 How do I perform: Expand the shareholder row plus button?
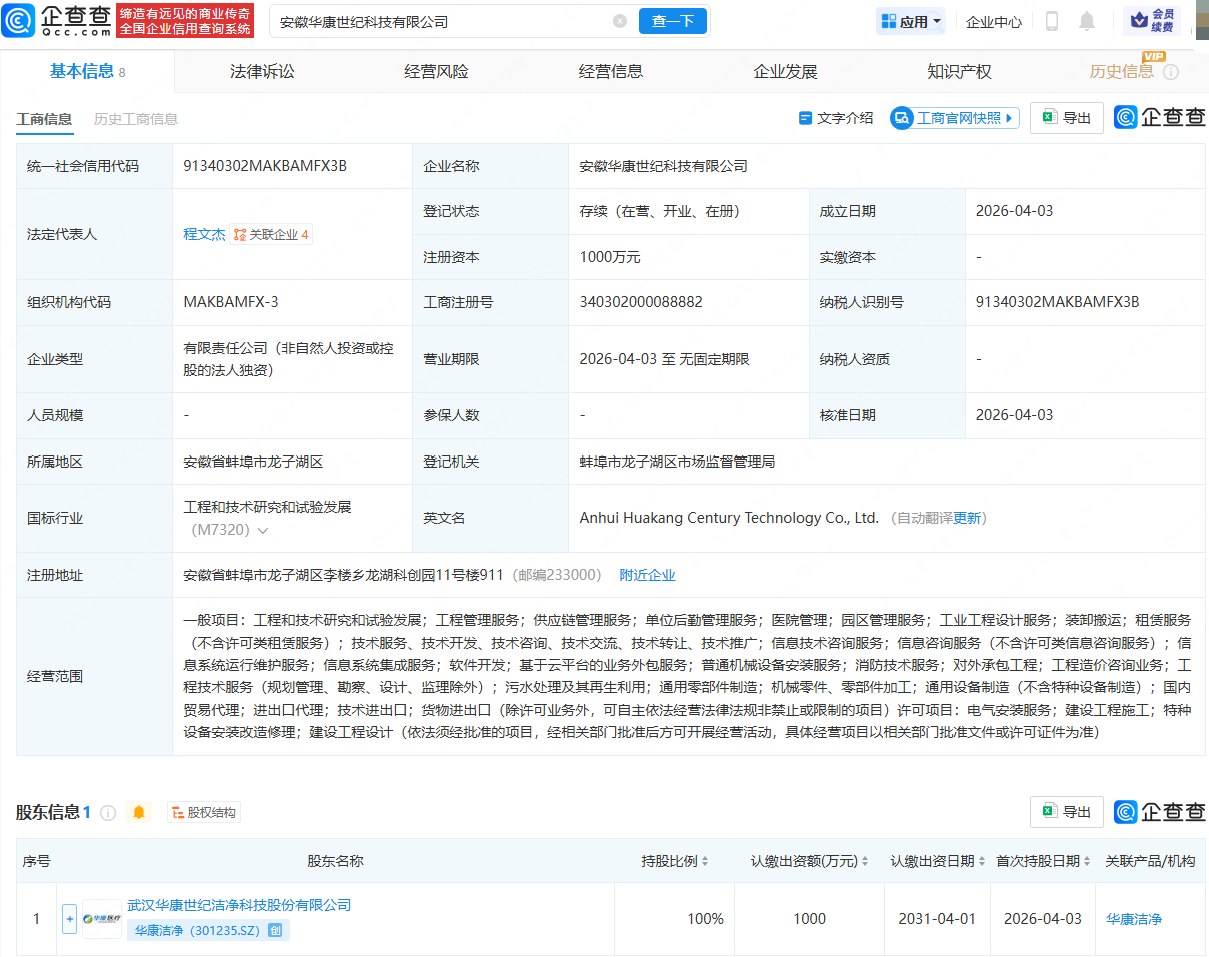(x=69, y=918)
